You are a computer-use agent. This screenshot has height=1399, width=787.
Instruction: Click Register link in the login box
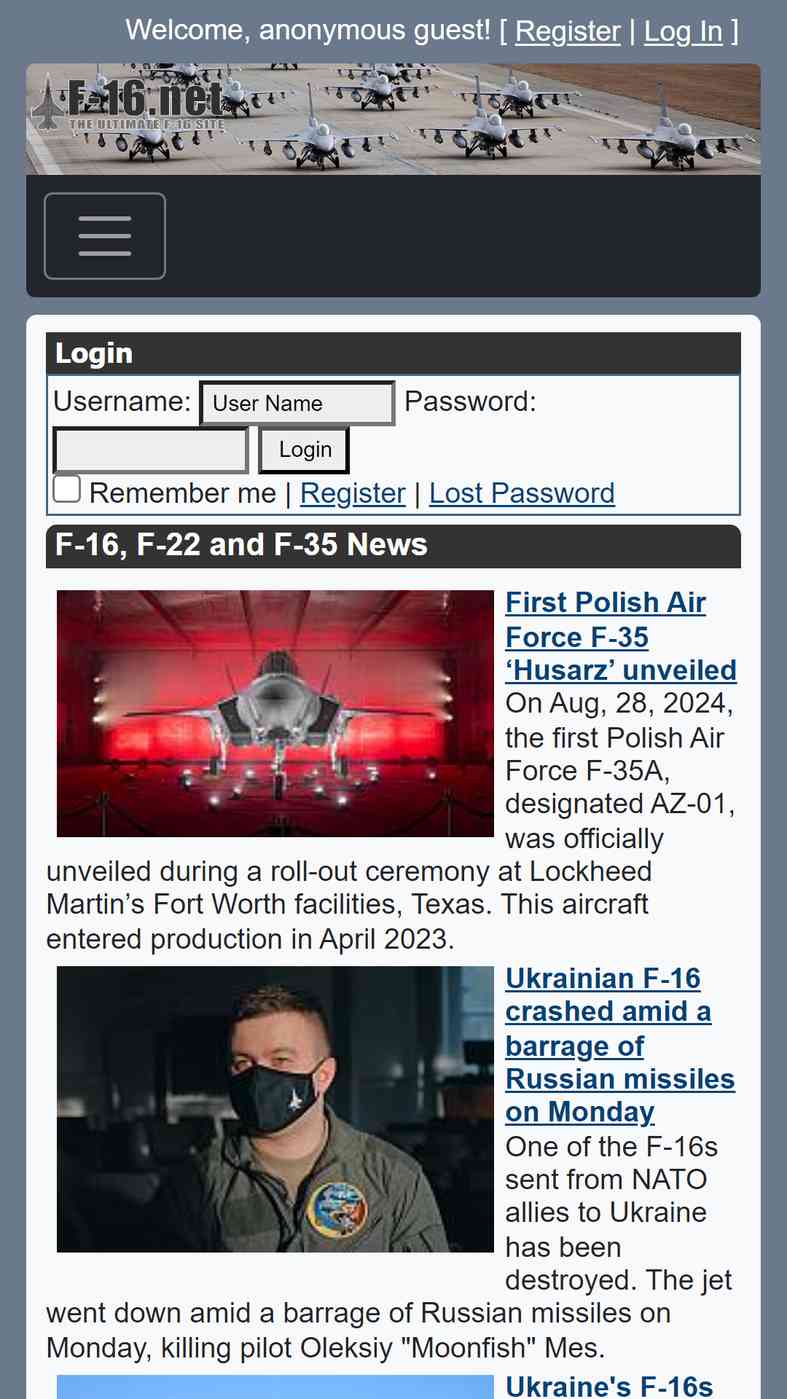[x=353, y=493]
